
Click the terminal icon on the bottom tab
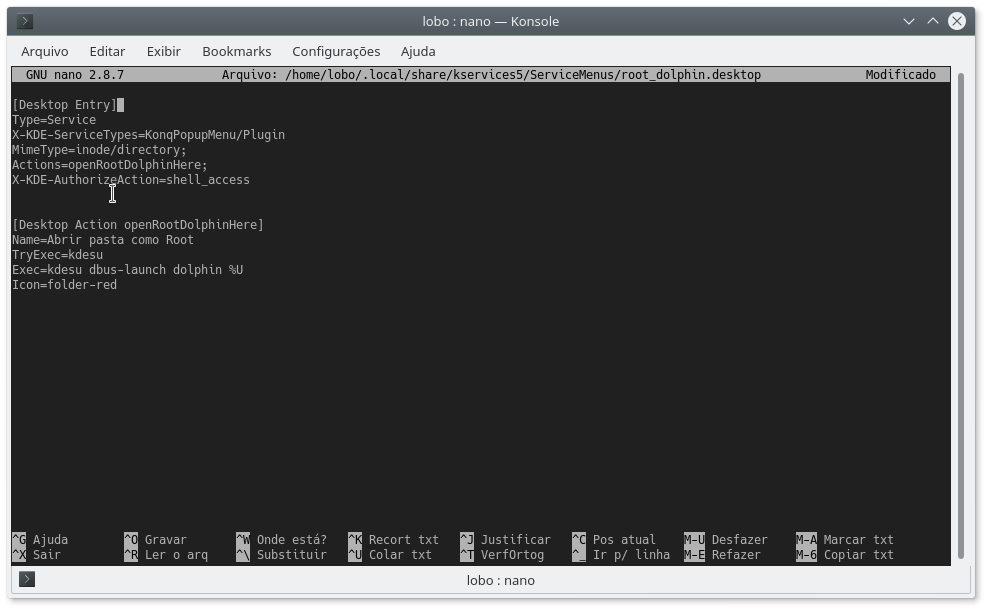(x=26, y=580)
